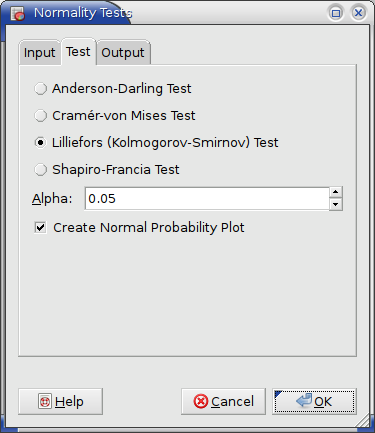The width and height of the screenshot is (375, 433).
Task: Open the Output tab
Action: coord(123,53)
